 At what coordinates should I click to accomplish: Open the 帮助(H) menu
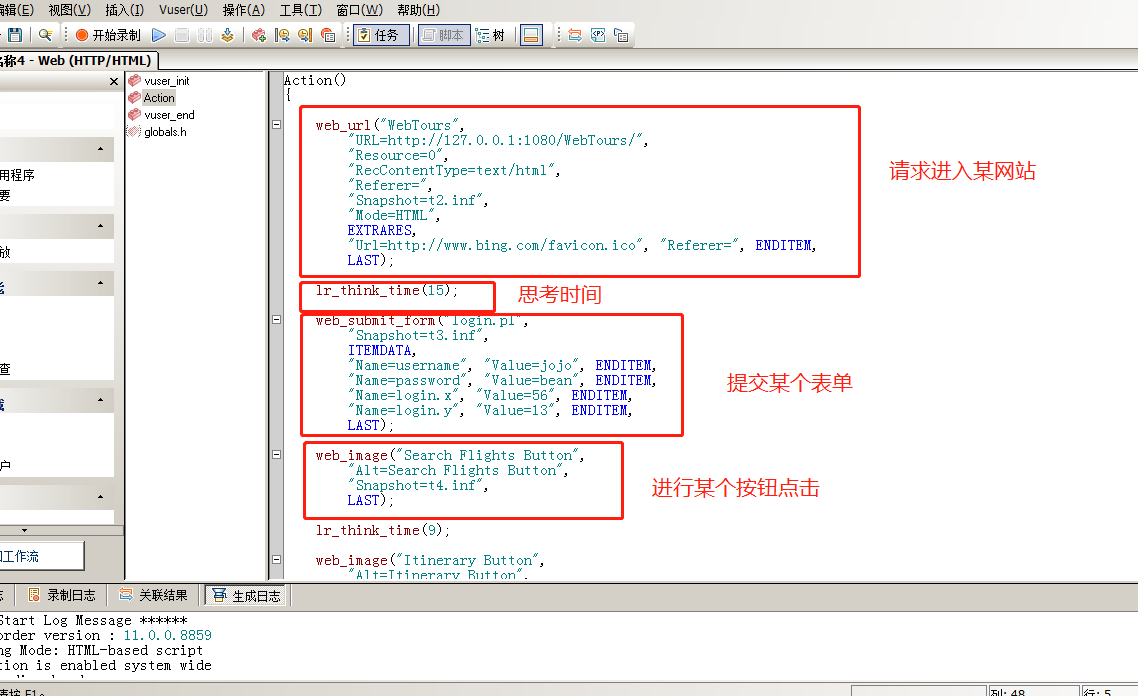pyautogui.click(x=419, y=10)
